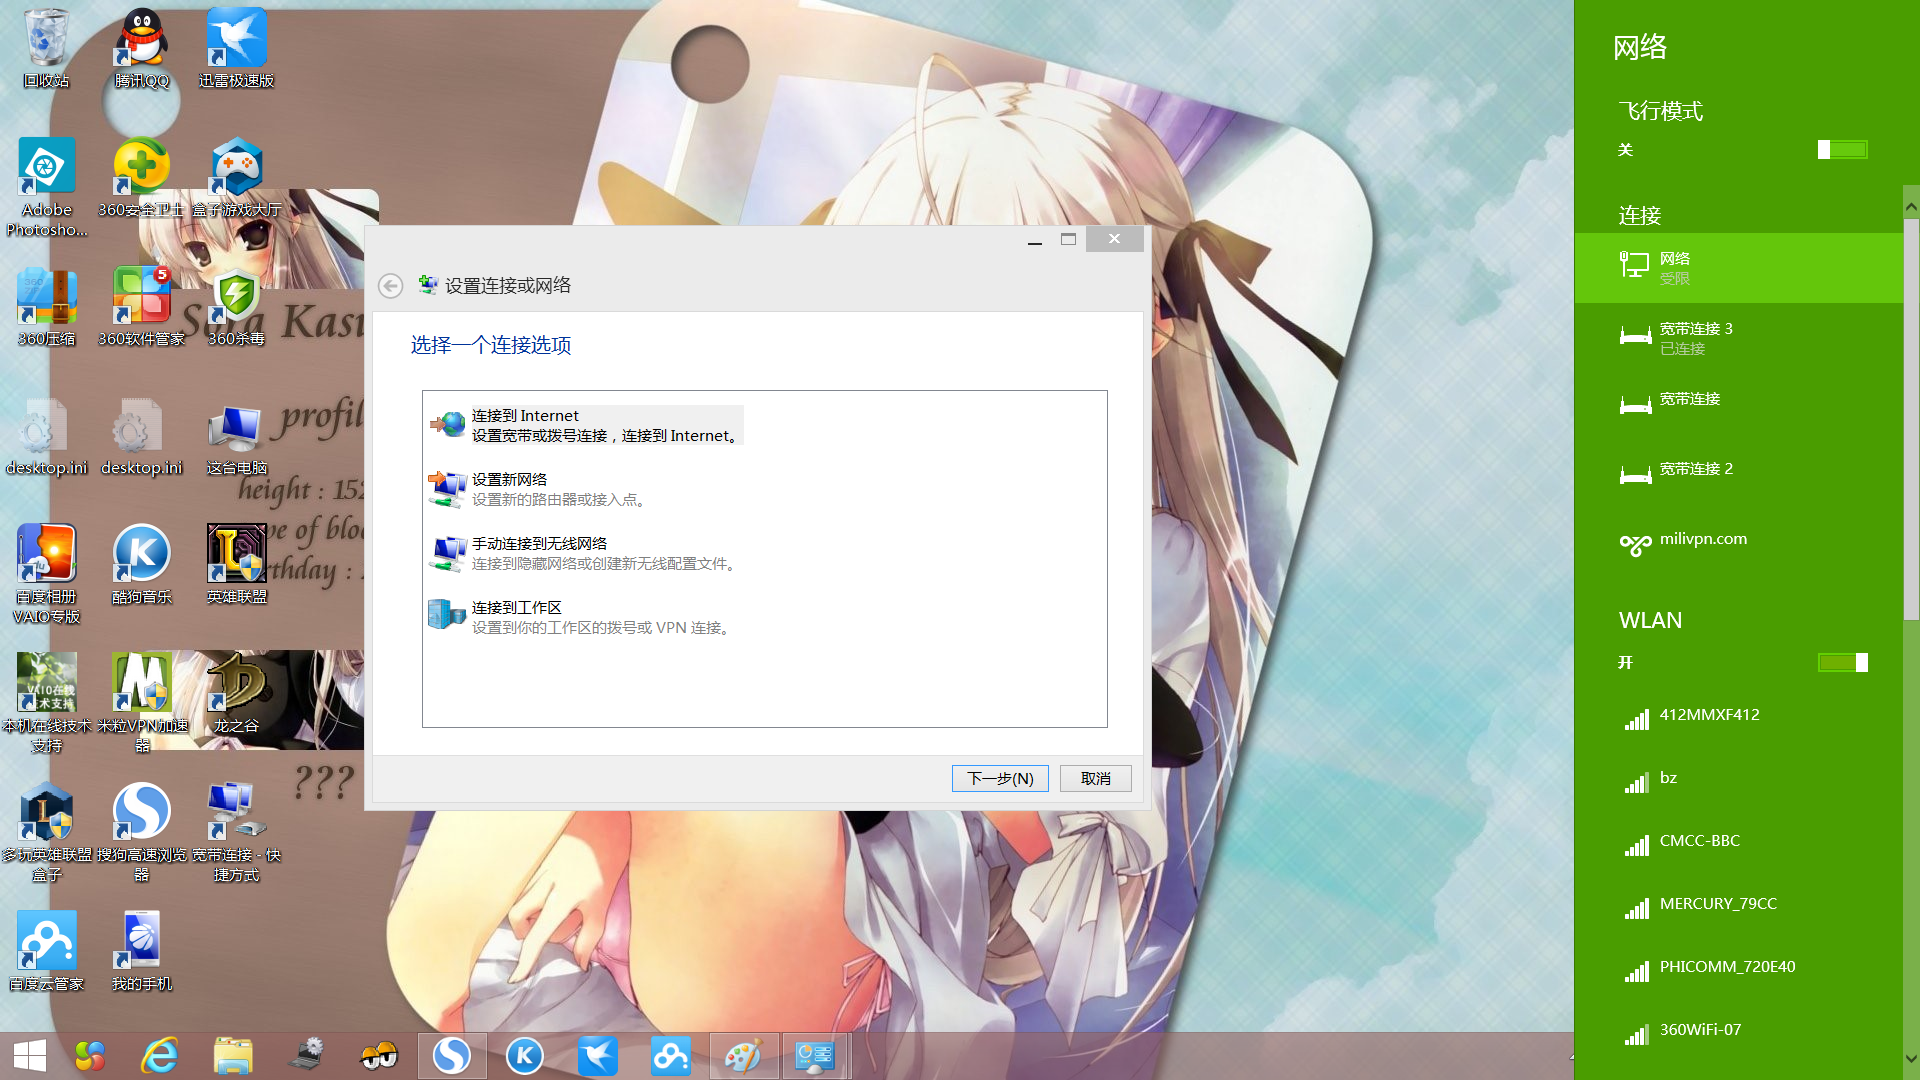Open 搜狗高速浏览器 desktop icon
The image size is (1920, 1080).
(x=141, y=832)
